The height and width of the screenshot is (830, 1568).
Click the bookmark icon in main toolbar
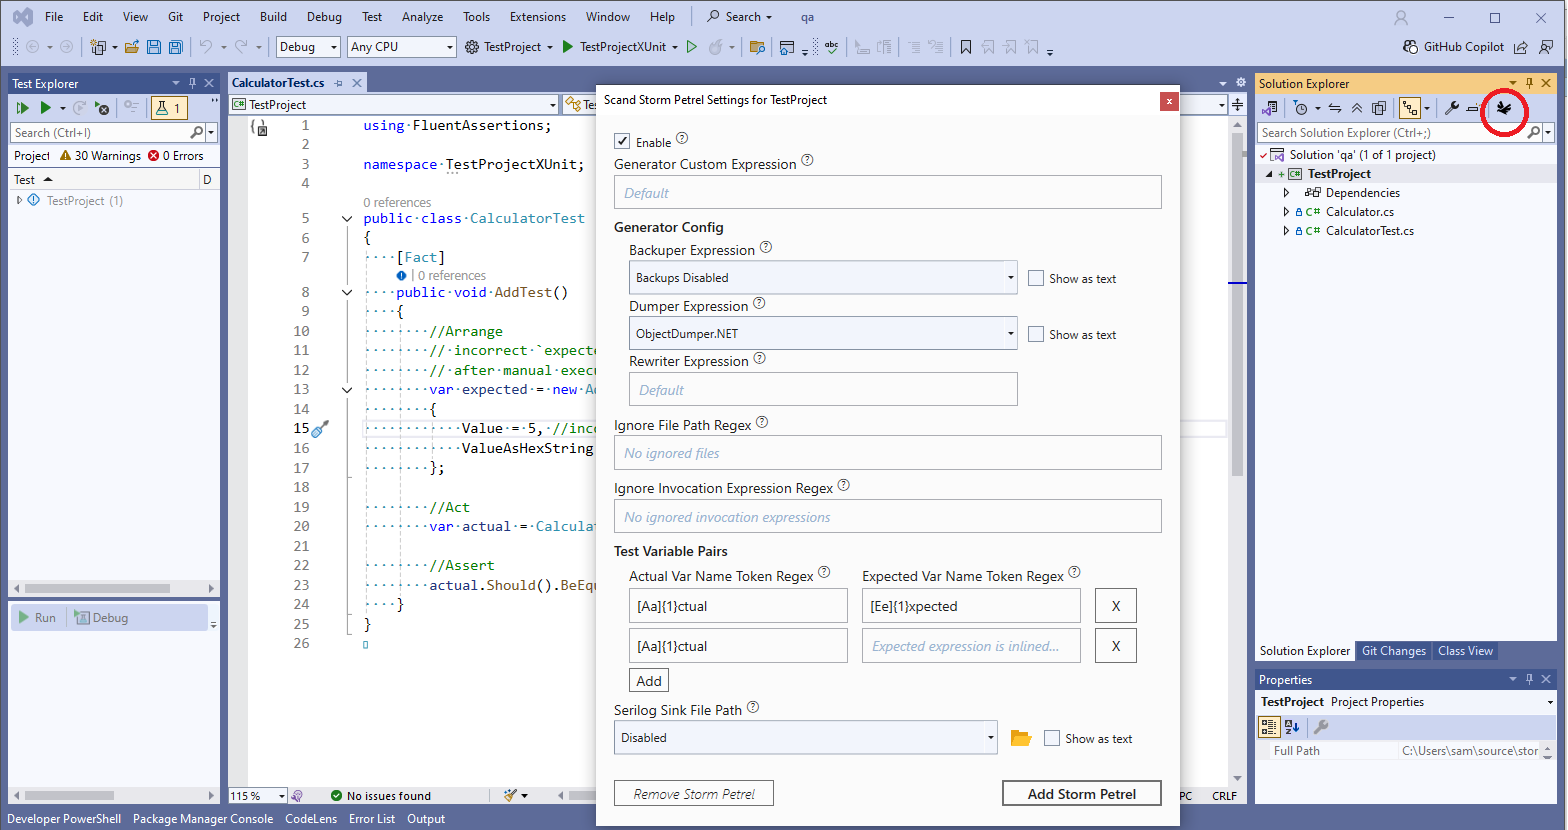tap(965, 47)
